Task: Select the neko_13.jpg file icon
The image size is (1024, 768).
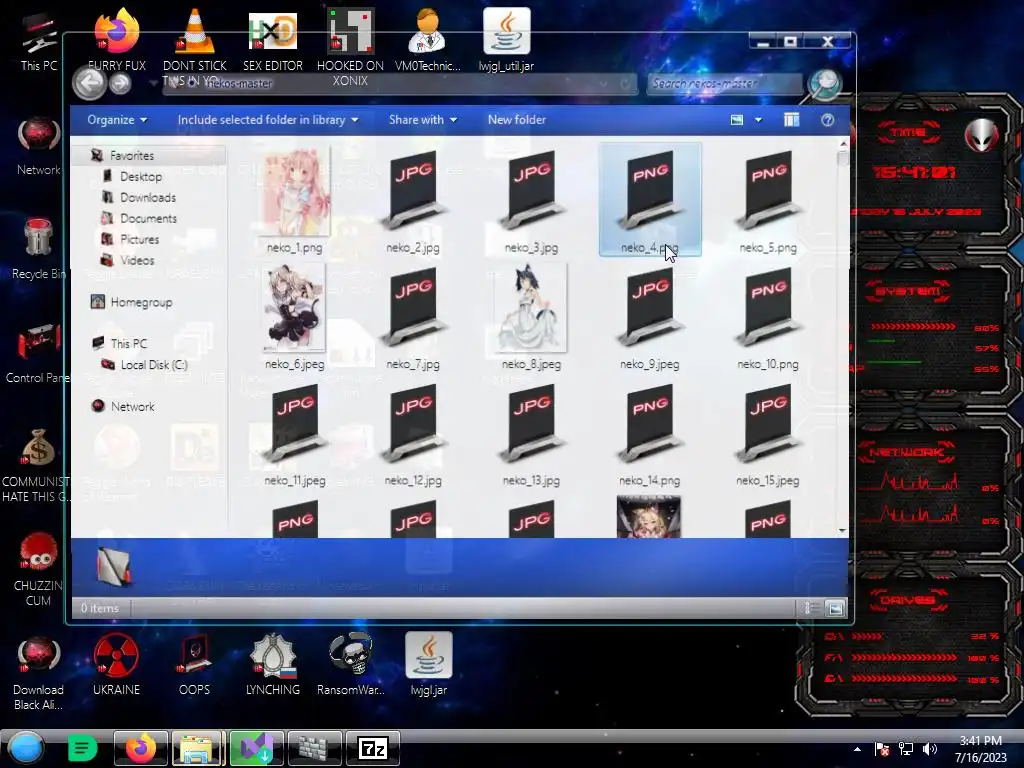Action: [532, 423]
